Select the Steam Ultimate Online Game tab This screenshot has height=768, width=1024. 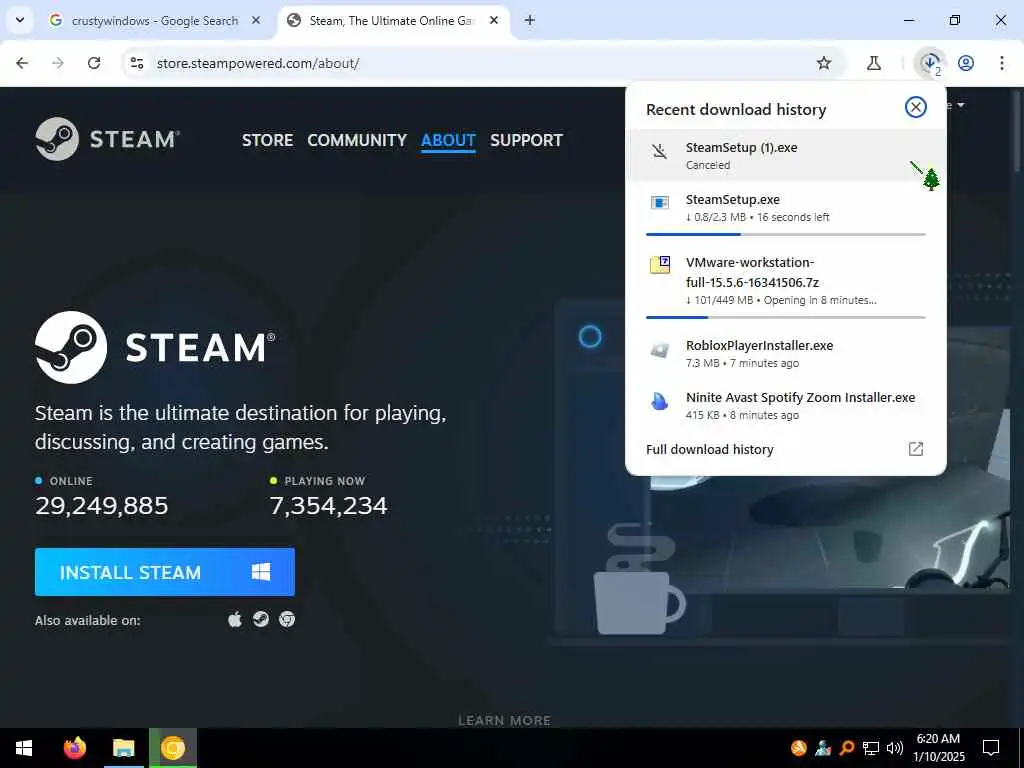coord(392,21)
